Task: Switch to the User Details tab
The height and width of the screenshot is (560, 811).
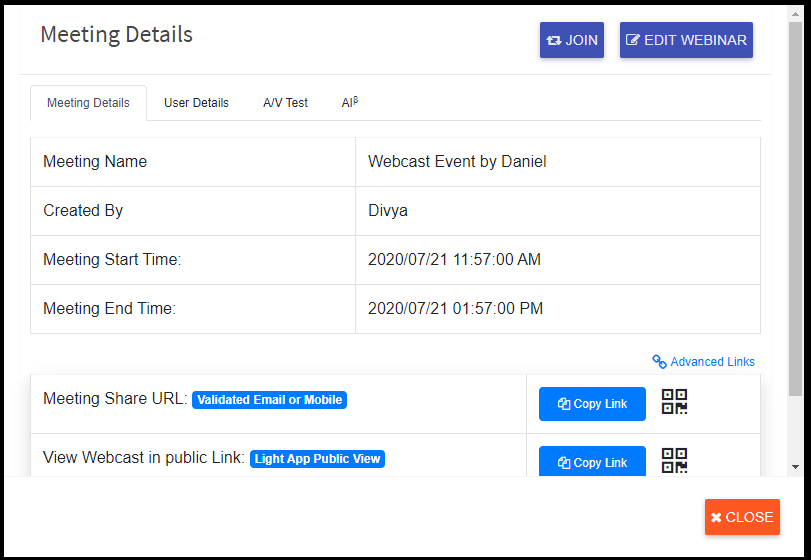Action: [196, 103]
